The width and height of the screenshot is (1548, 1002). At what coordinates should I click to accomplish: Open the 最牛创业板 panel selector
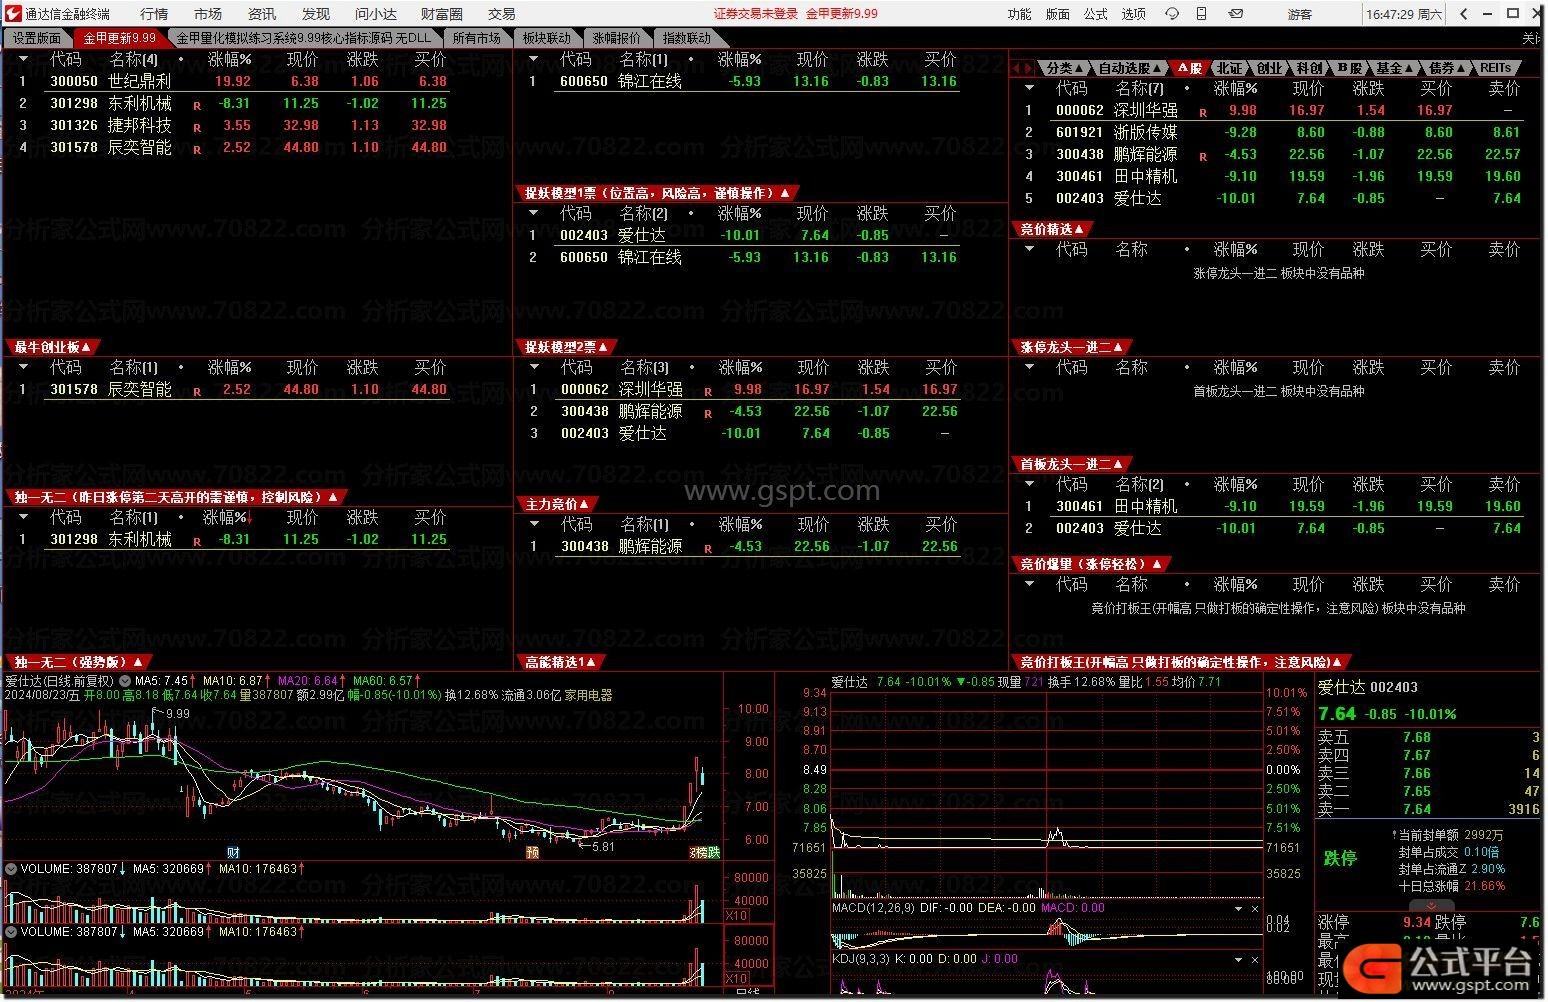52,347
